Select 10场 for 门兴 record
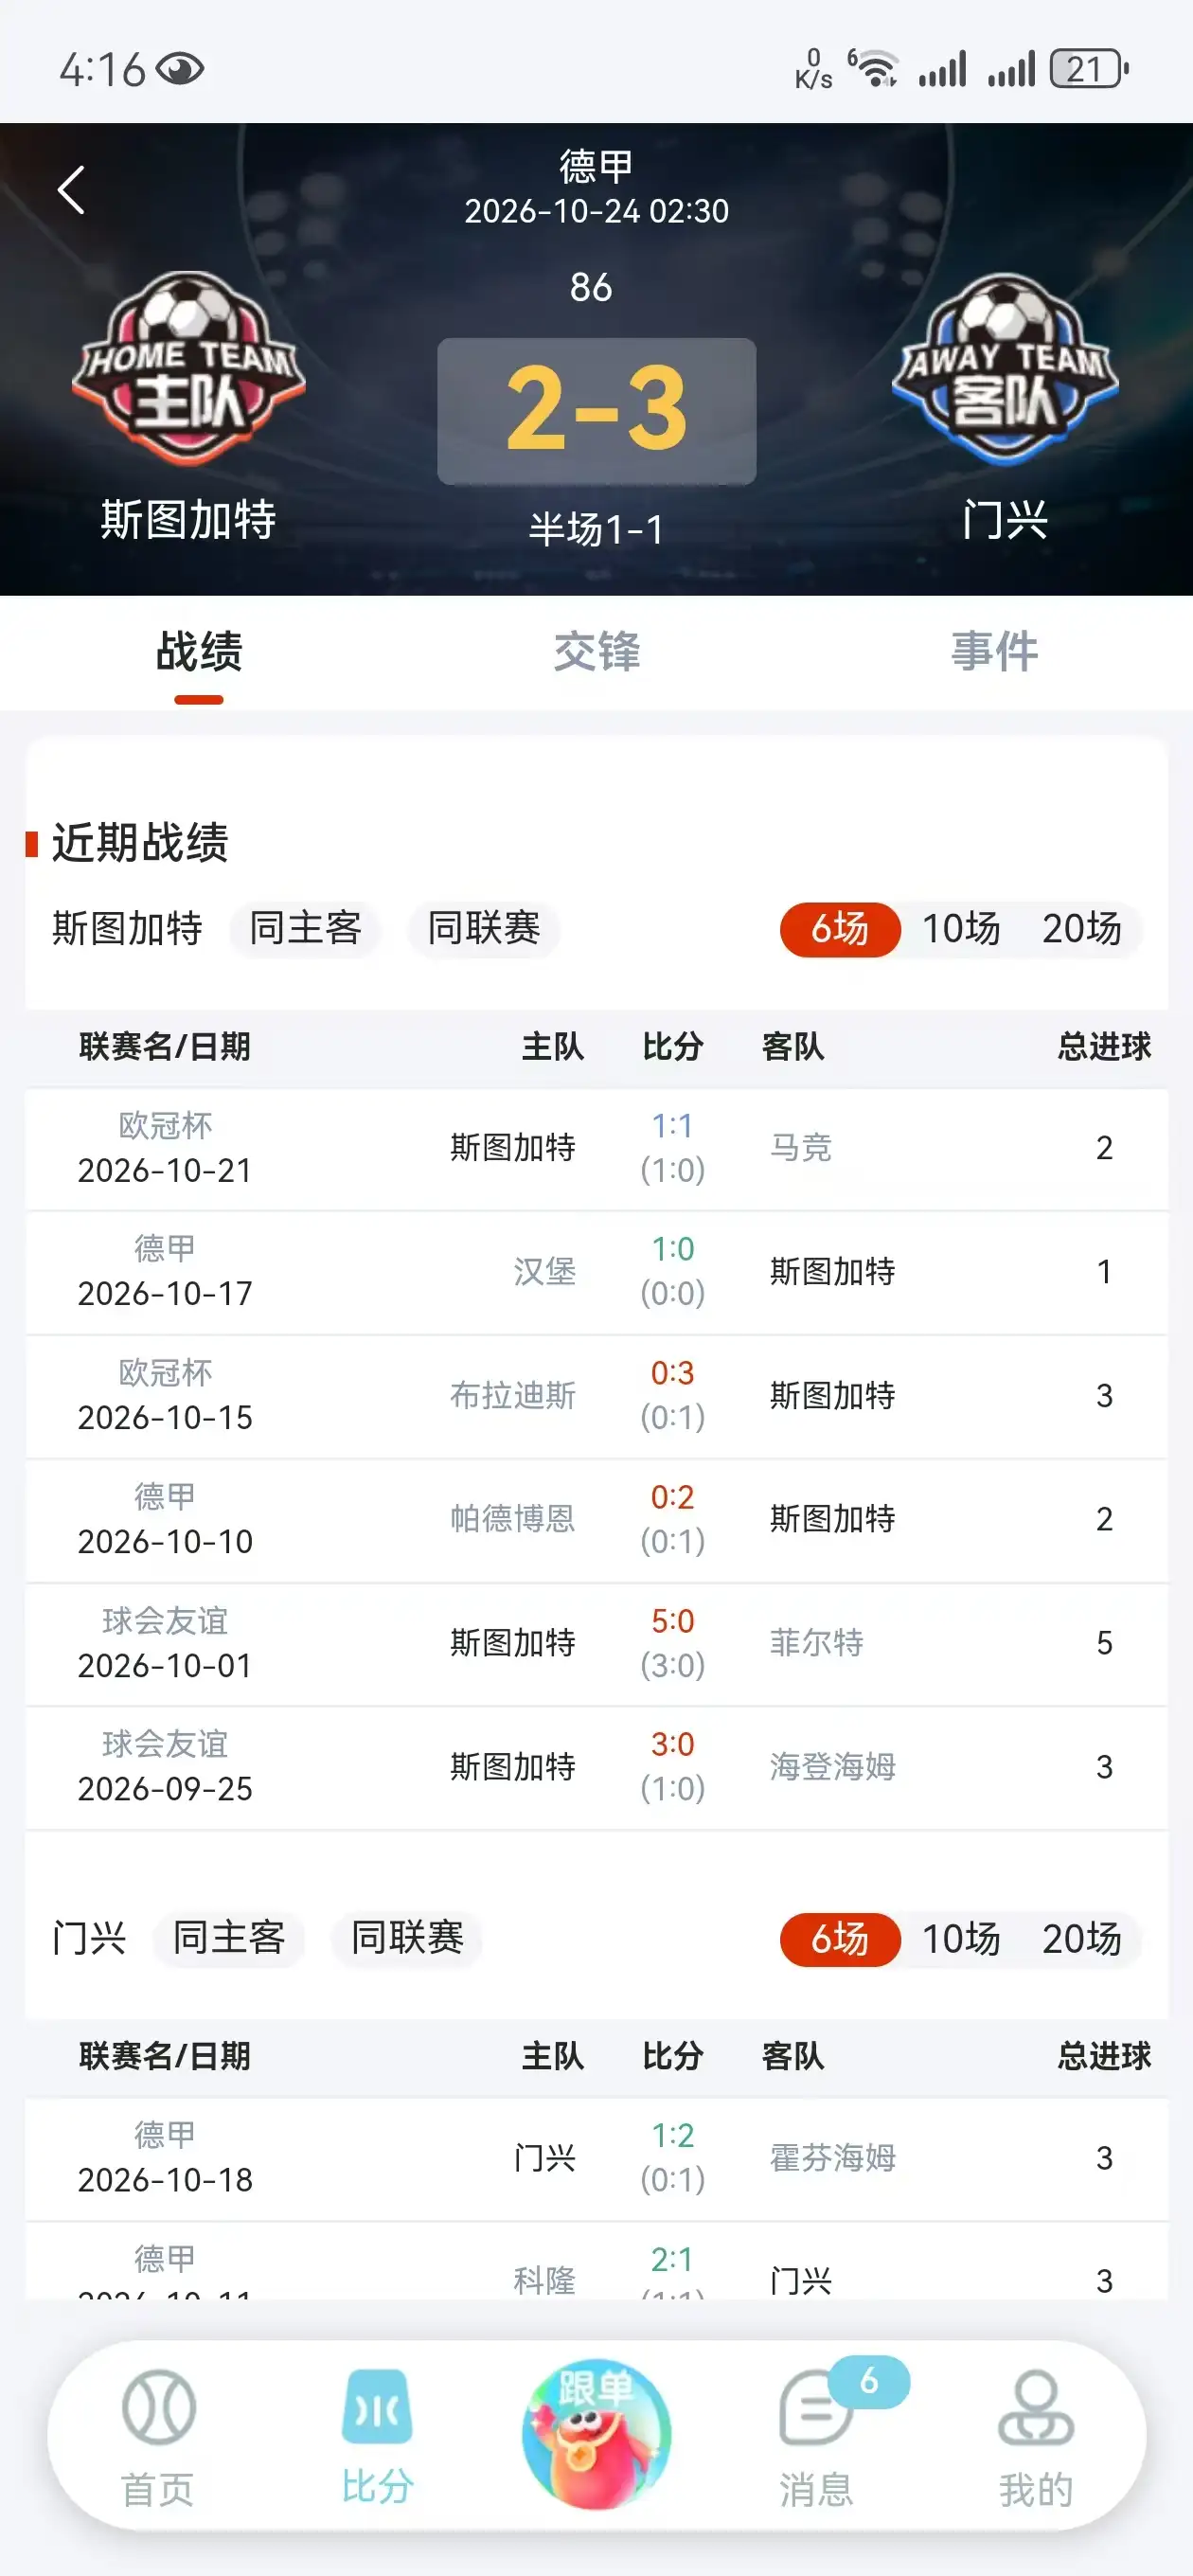This screenshot has width=1193, height=2576. pyautogui.click(x=961, y=1940)
